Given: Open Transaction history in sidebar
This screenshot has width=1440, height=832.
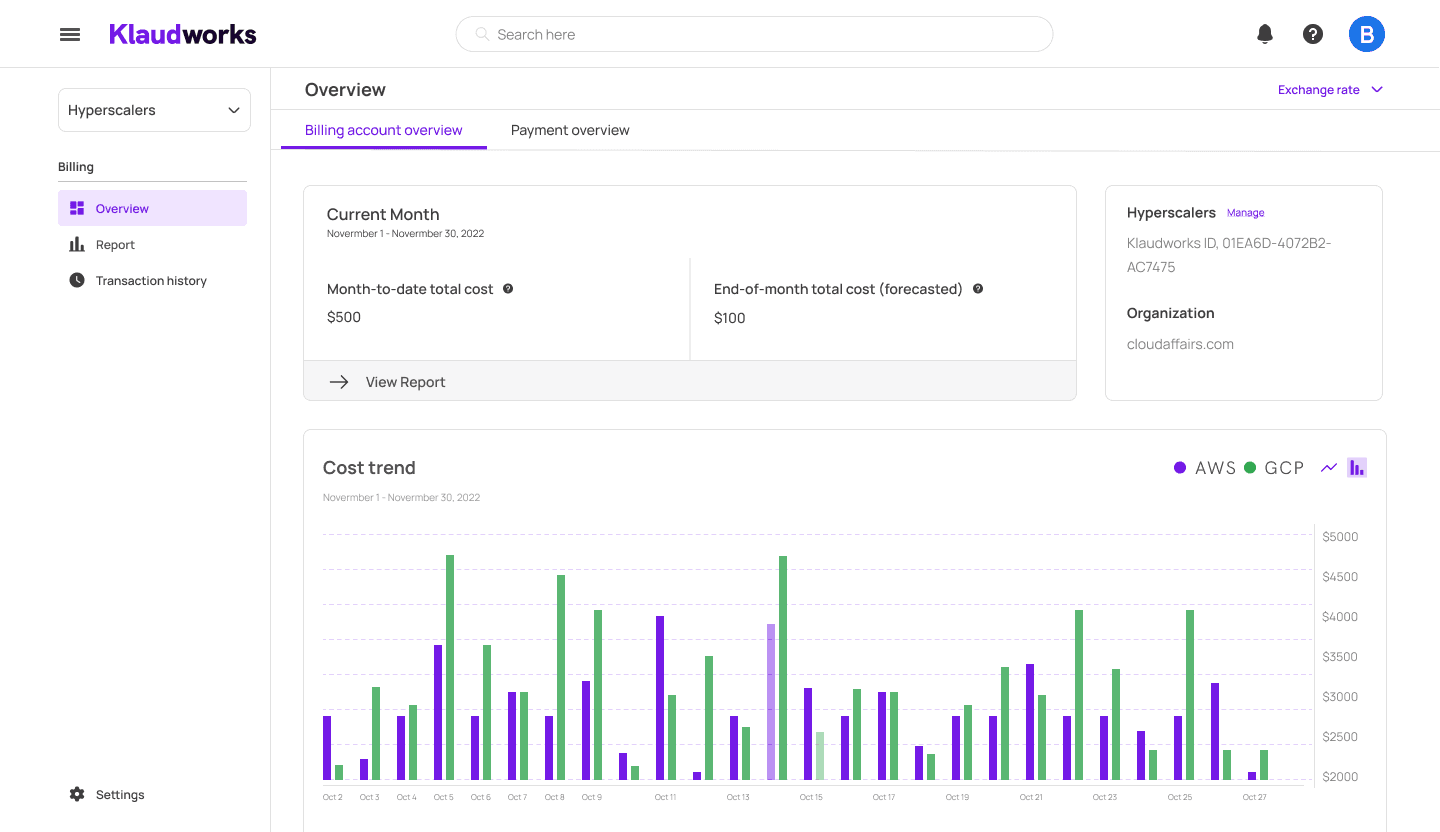Looking at the screenshot, I should point(152,281).
